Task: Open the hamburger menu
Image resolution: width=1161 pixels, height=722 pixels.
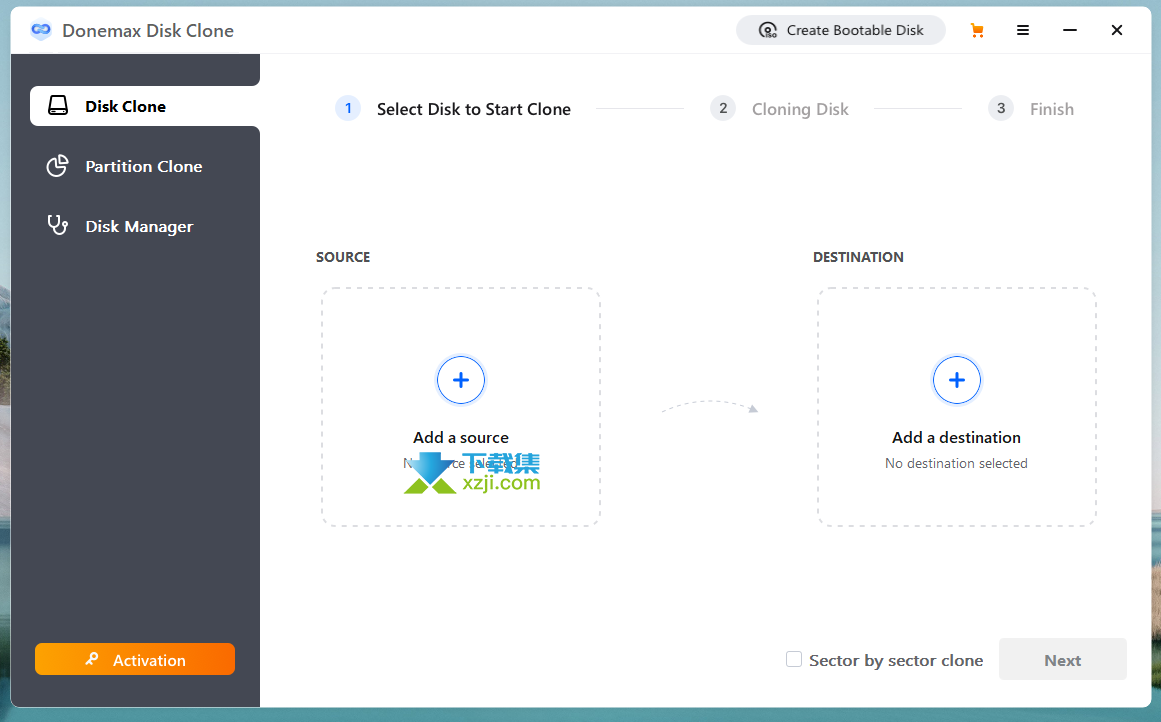Action: click(x=1023, y=30)
